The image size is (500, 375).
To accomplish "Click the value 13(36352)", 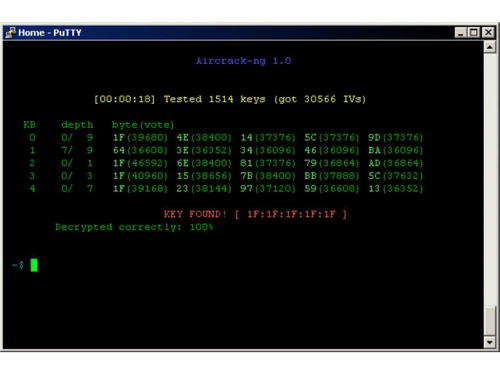I will coord(396,189).
